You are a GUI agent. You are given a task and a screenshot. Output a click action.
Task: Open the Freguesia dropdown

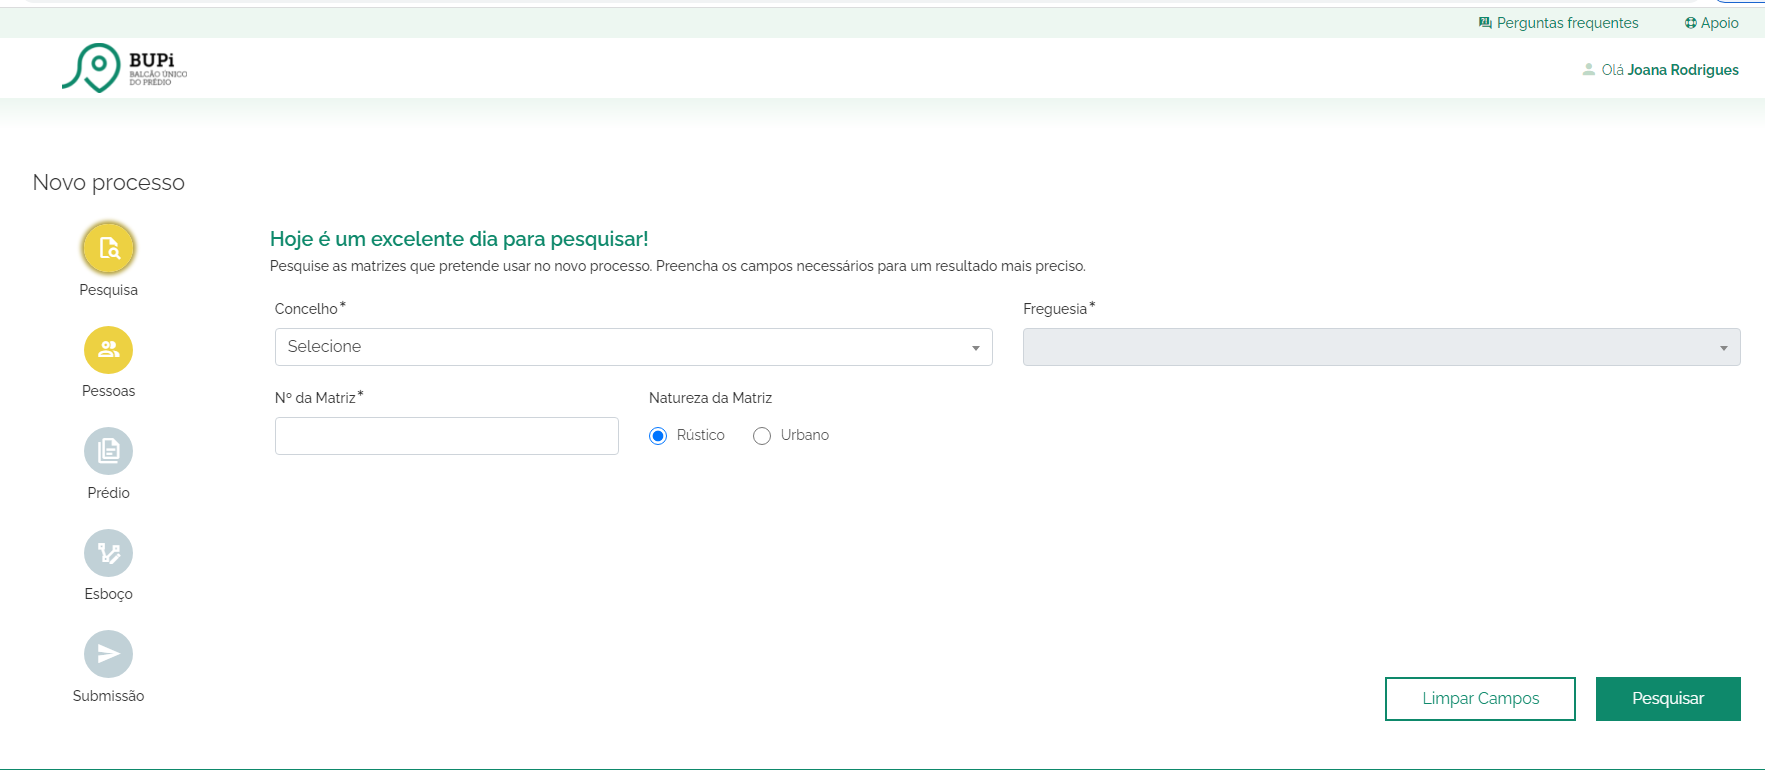(x=1381, y=347)
